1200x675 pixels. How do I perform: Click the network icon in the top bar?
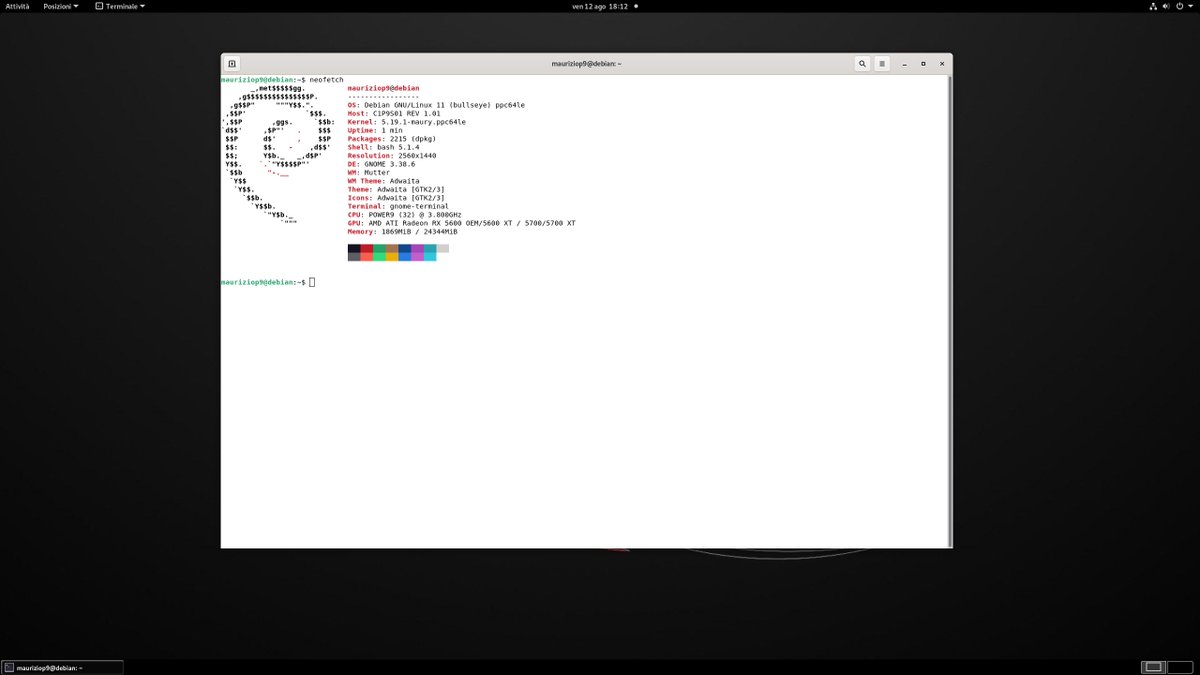click(x=1153, y=6)
